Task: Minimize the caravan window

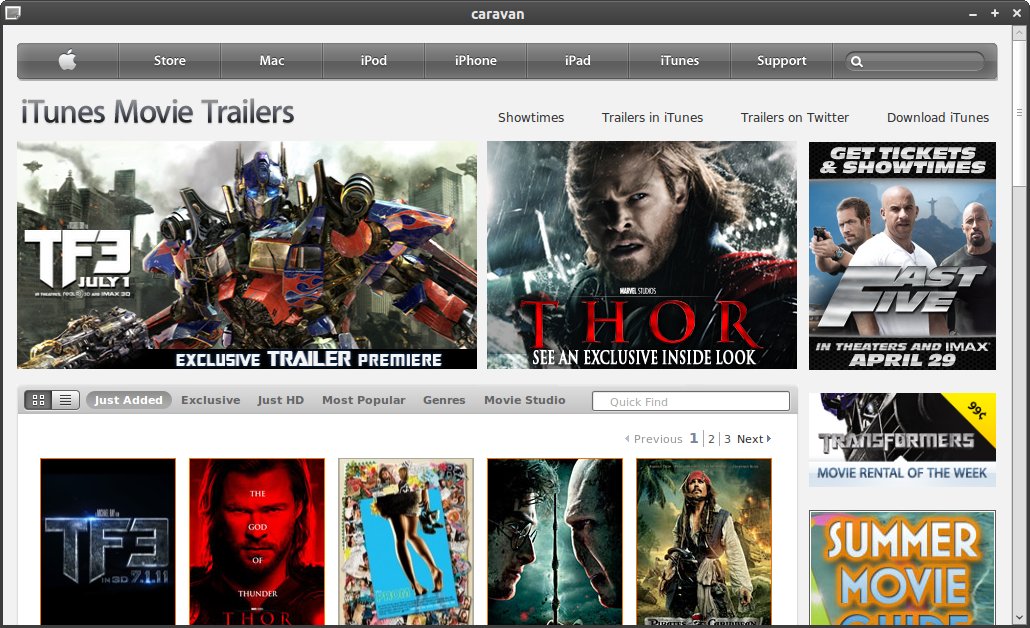Action: coord(973,13)
